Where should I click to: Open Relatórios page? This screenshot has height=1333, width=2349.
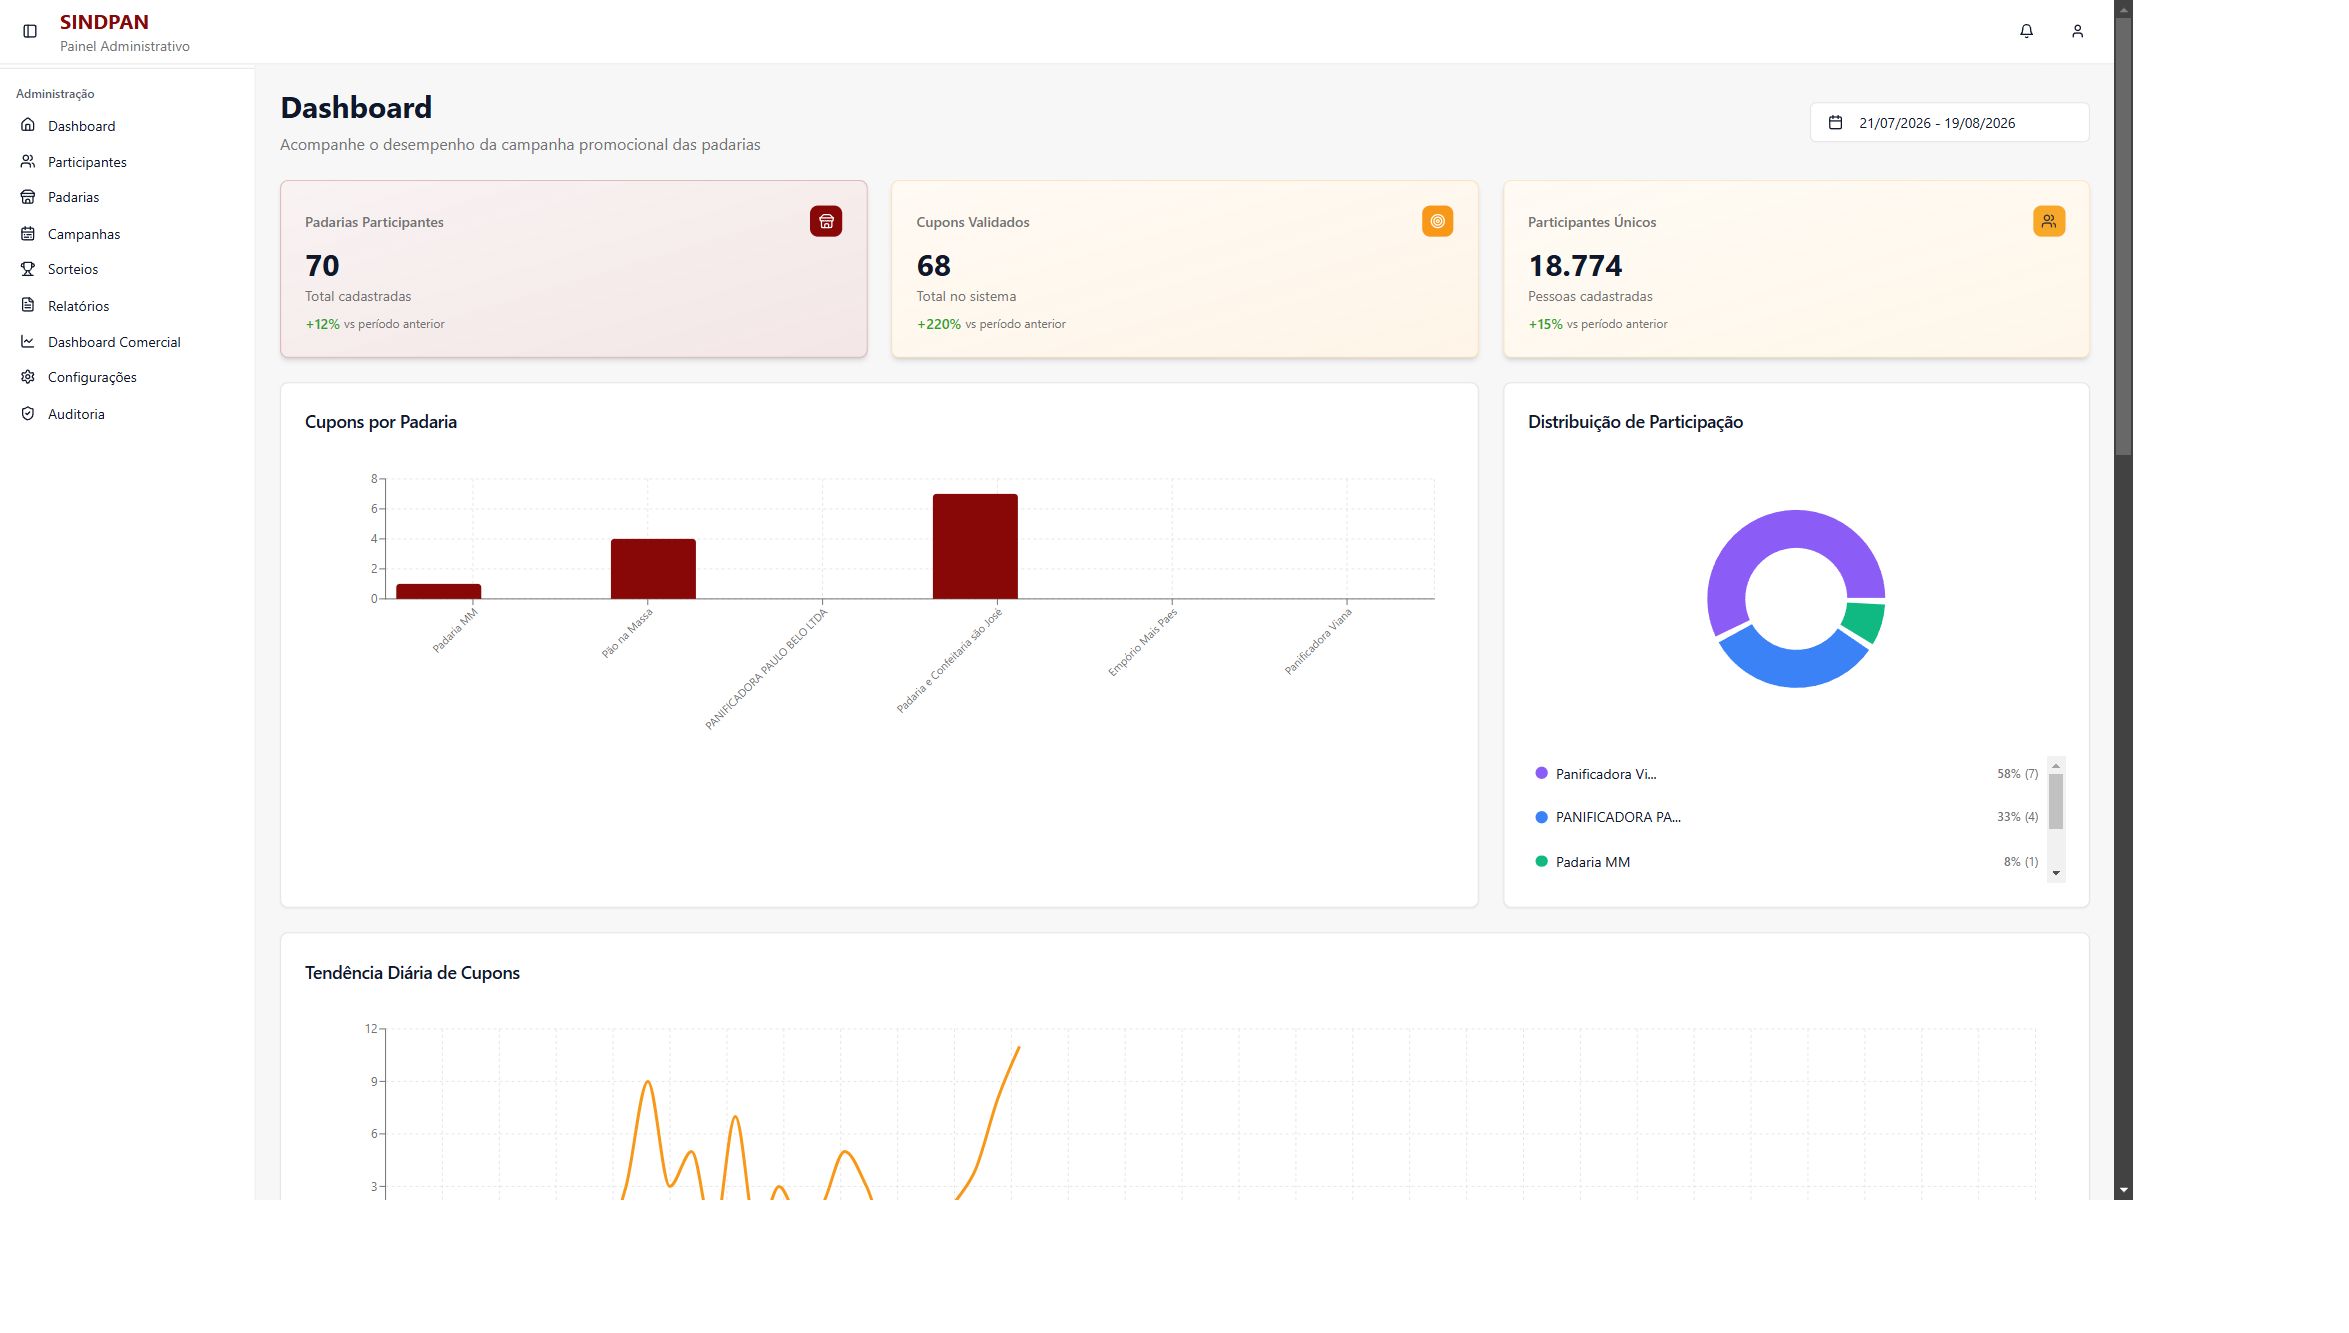127,306
